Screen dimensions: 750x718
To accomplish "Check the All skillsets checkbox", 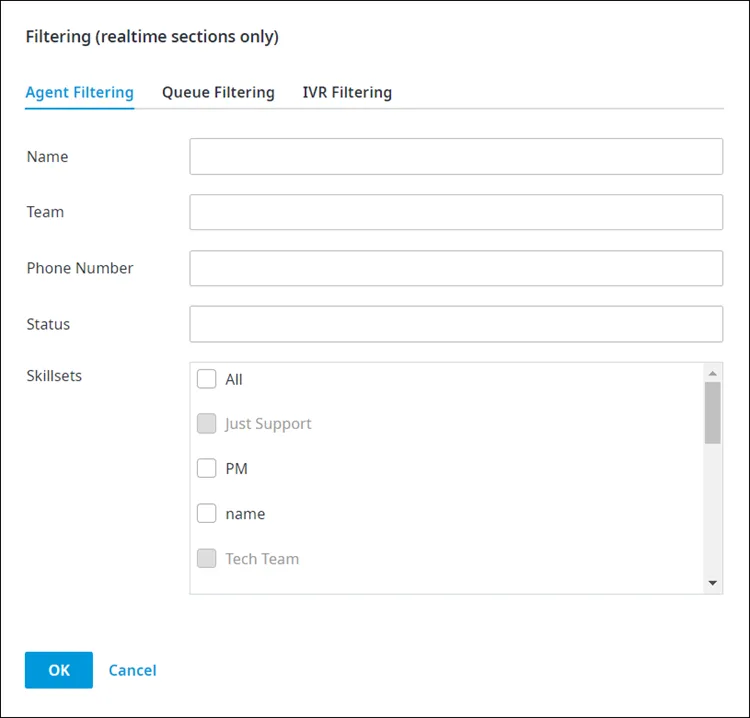I will 207,379.
